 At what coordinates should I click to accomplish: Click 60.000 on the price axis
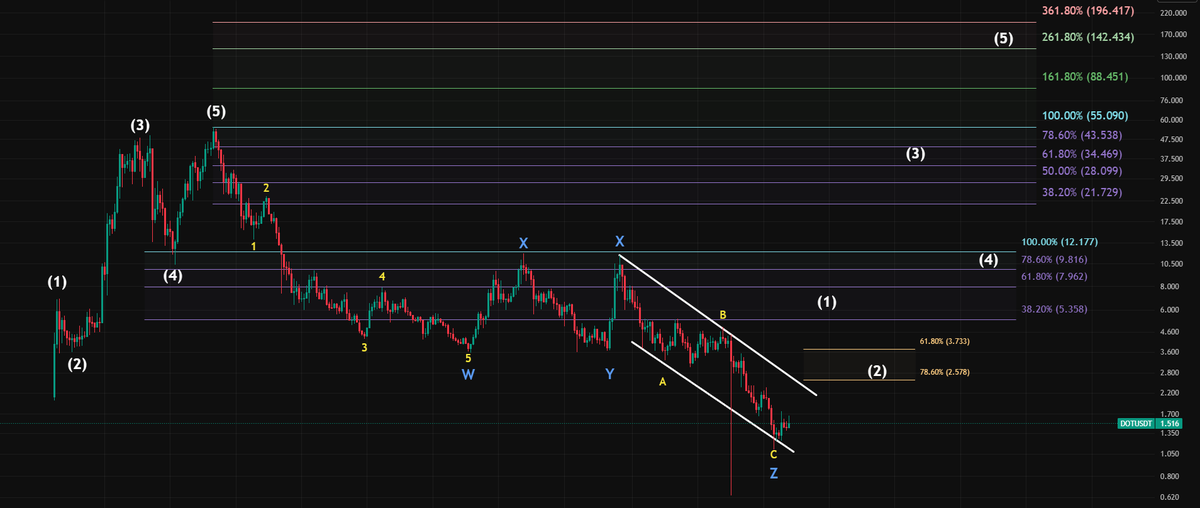tap(1171, 120)
